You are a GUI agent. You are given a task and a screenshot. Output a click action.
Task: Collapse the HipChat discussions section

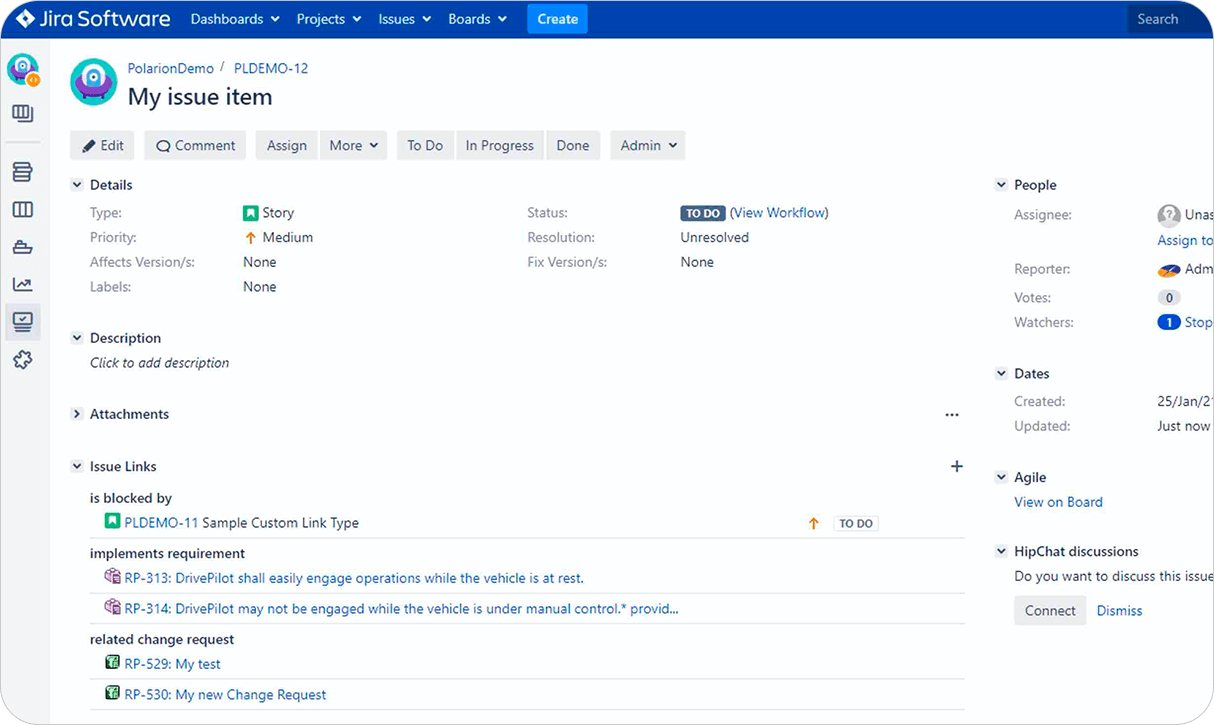(1001, 551)
